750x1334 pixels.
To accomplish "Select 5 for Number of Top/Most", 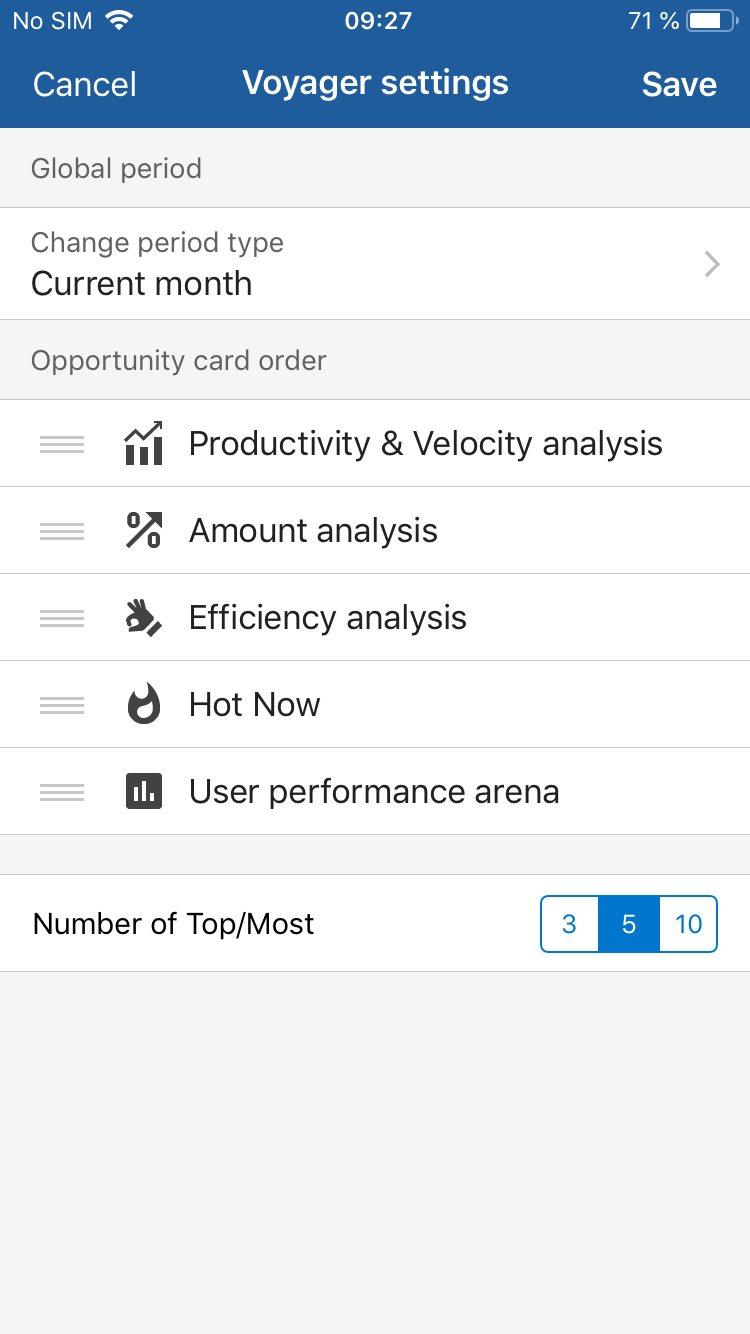I will (x=629, y=924).
